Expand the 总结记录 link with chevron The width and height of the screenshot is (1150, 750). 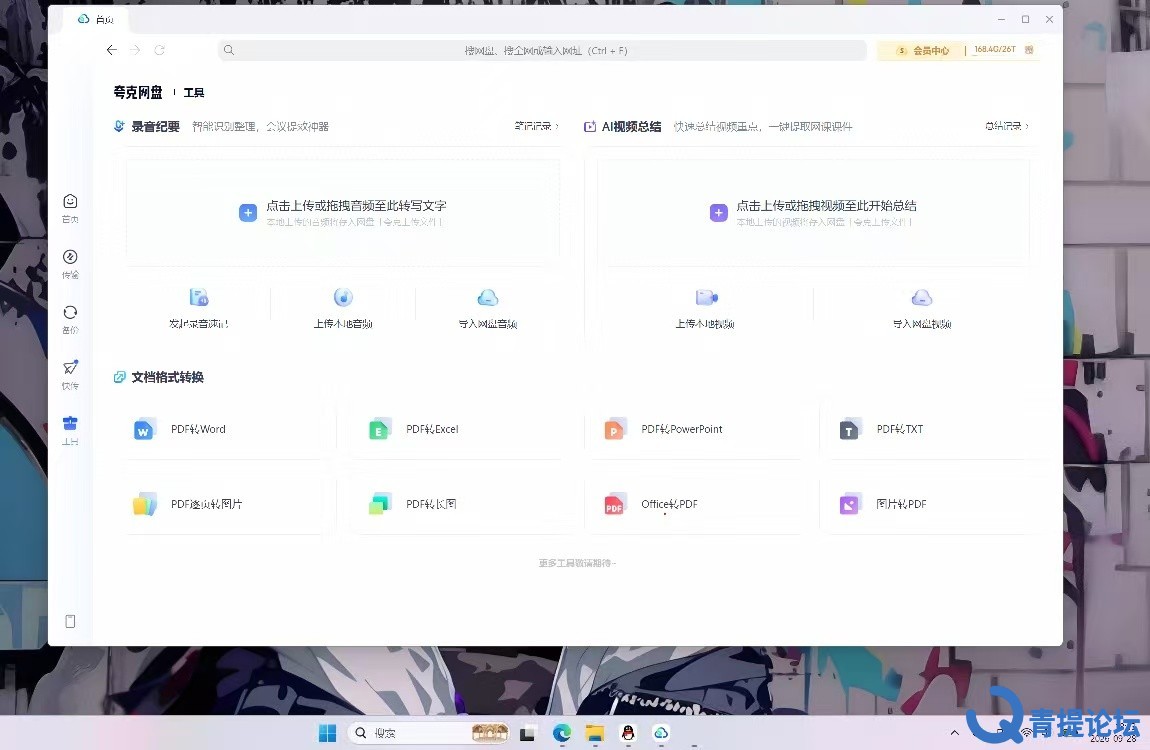coord(1006,126)
